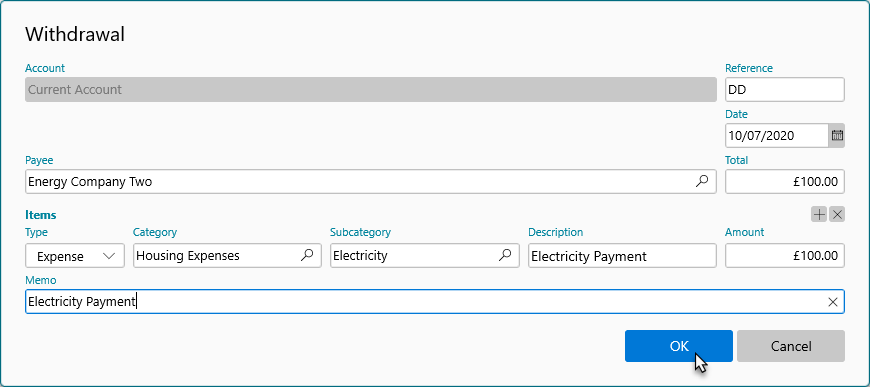Viewport: 870px width, 387px height.
Task: Click into the Reference field containing DD
Action: [x=785, y=89]
